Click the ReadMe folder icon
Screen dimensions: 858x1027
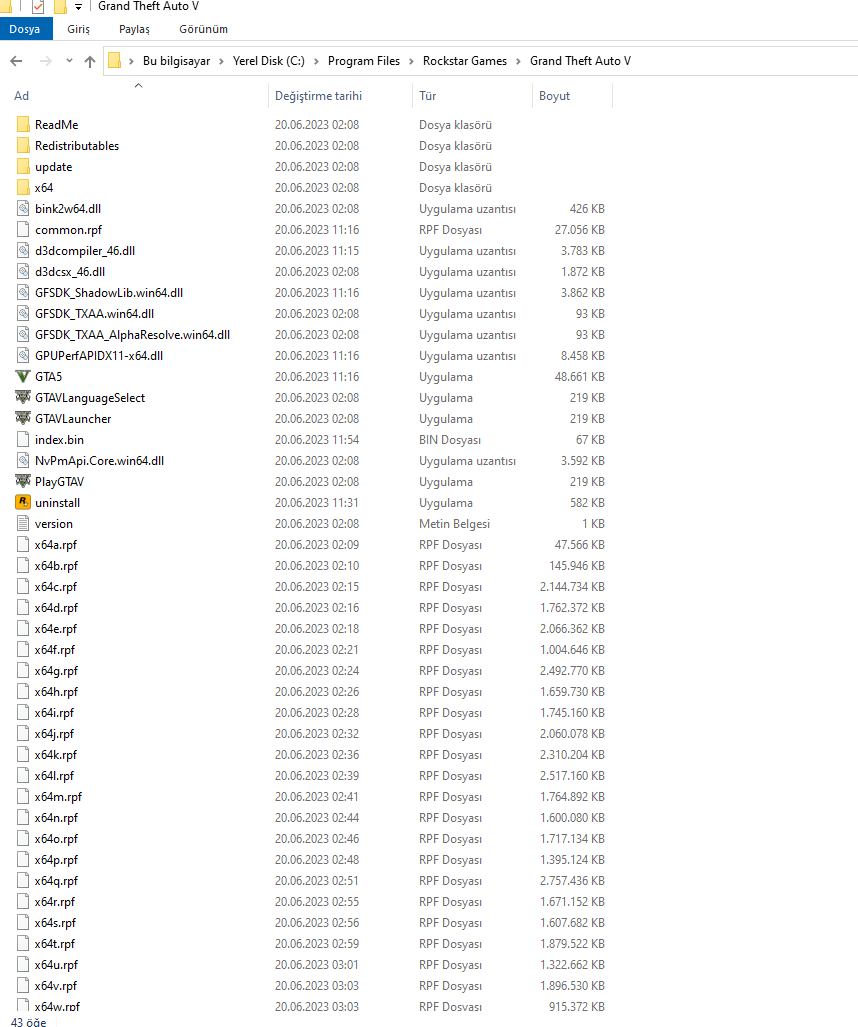click(x=22, y=124)
